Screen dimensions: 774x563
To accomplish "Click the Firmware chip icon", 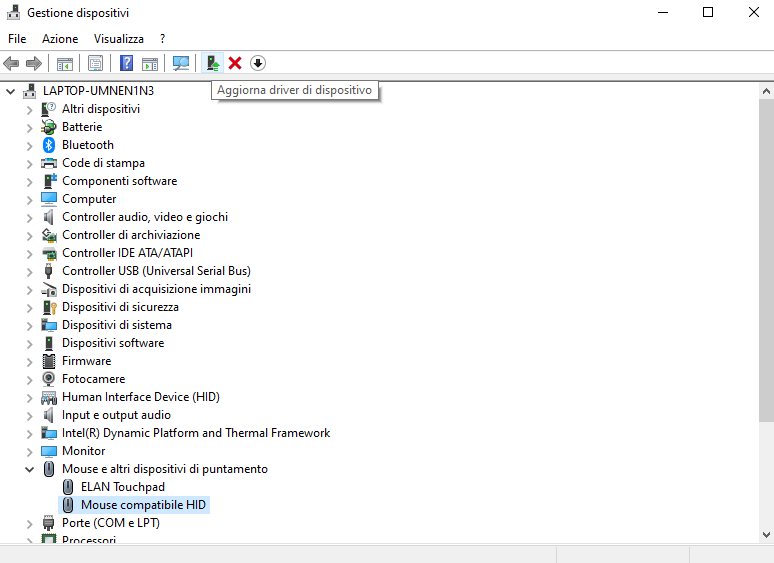I will tap(48, 361).
